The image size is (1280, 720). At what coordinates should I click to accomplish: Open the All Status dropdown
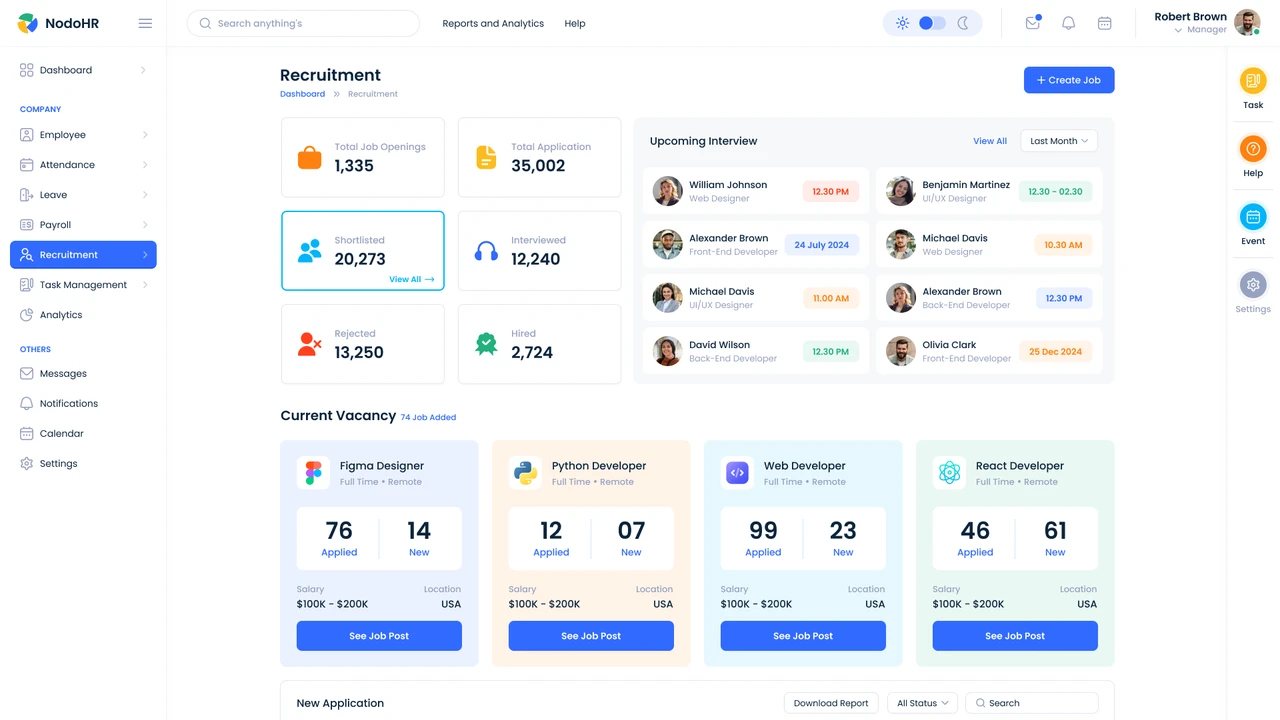pos(923,703)
